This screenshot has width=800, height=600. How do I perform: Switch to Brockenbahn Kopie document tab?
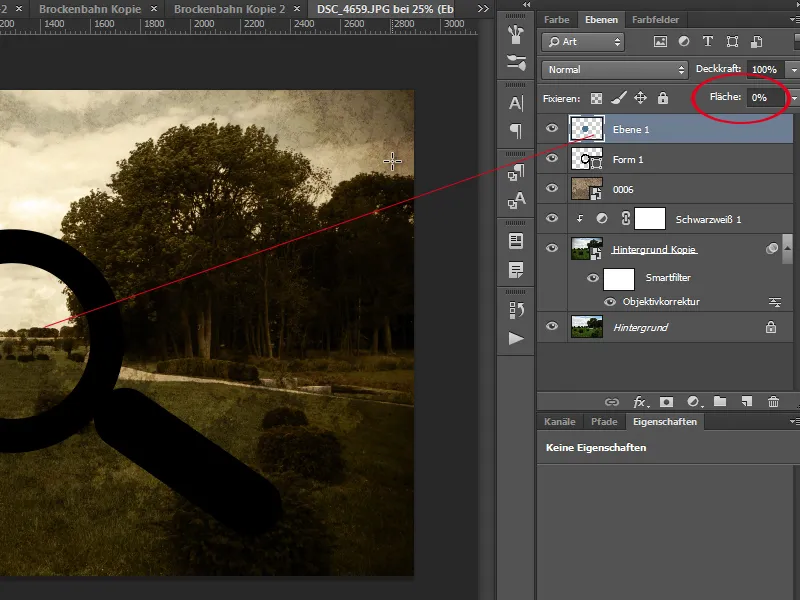coord(90,9)
